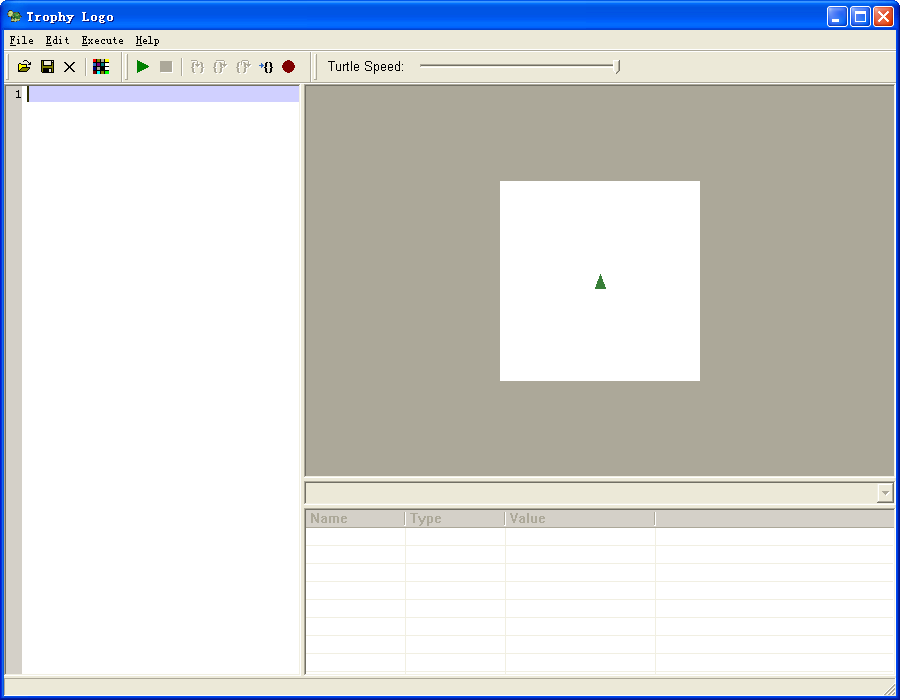Open the colorful grid palette icon
The image size is (900, 700).
click(100, 67)
